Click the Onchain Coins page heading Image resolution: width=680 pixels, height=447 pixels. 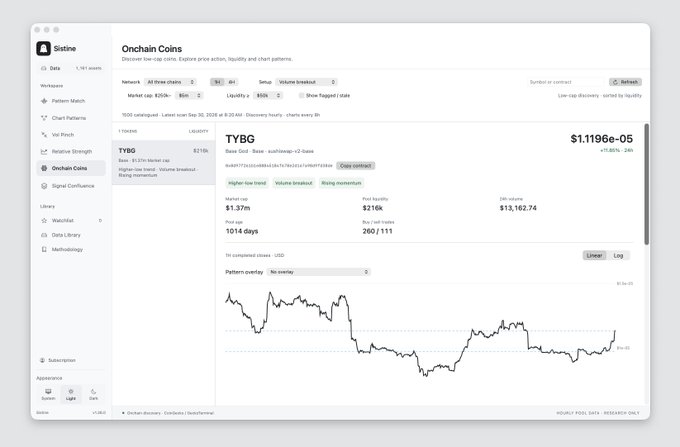click(152, 49)
